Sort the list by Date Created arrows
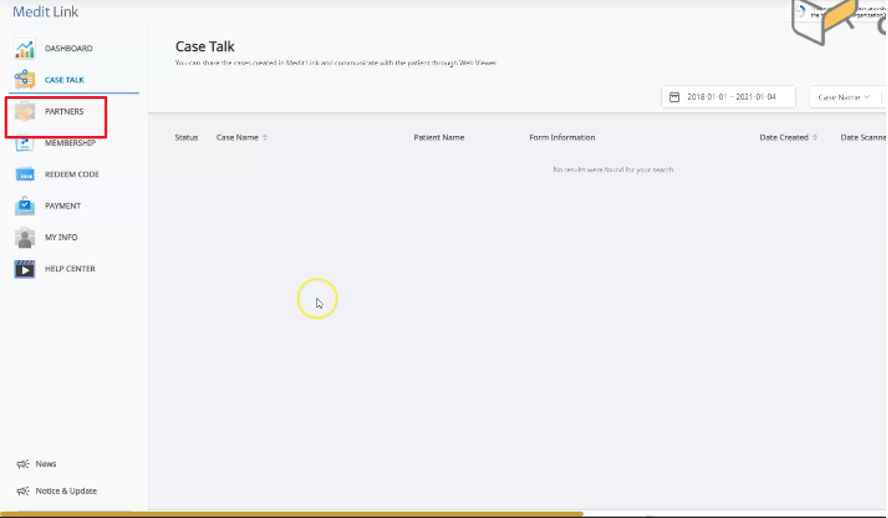This screenshot has height=518, width=888. (x=815, y=137)
